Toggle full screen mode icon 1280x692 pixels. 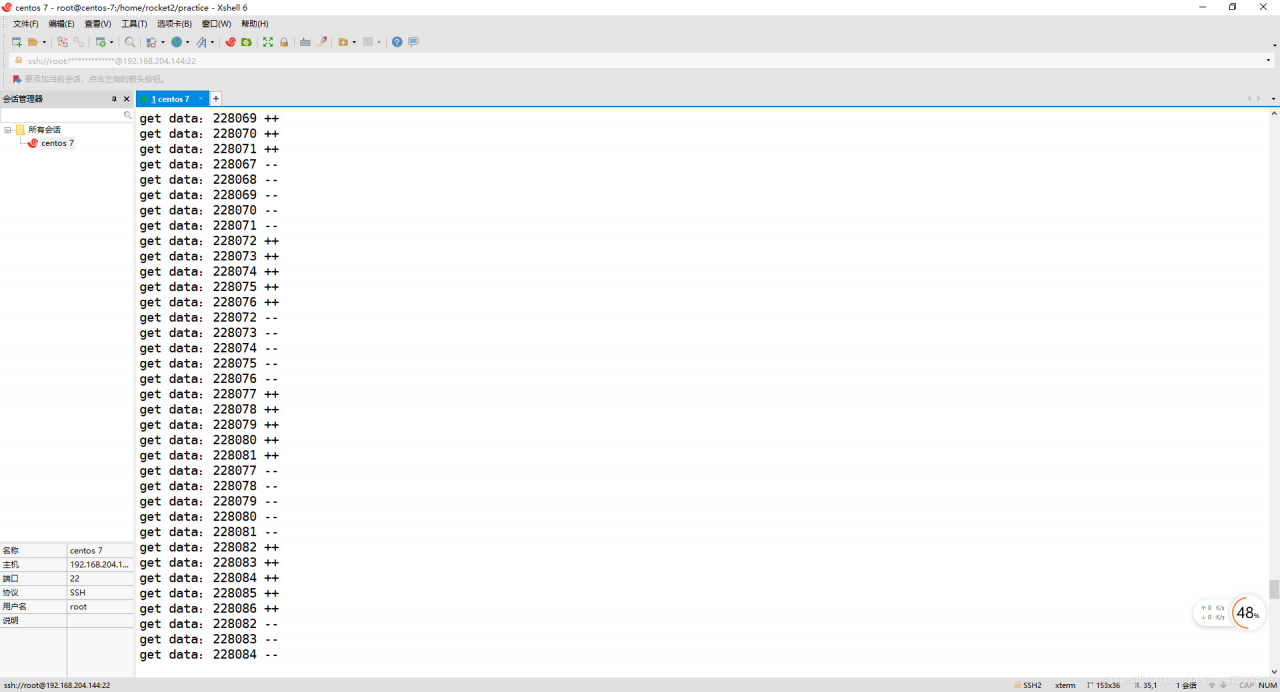268,42
